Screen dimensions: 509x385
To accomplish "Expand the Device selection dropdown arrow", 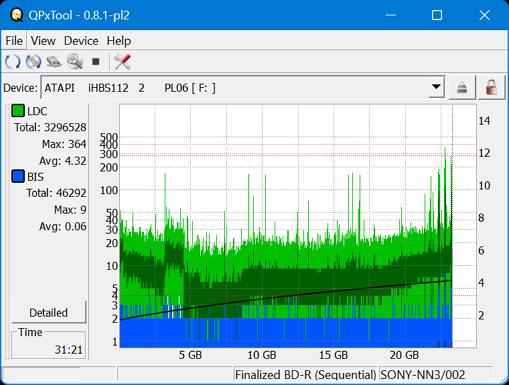I will [x=436, y=87].
